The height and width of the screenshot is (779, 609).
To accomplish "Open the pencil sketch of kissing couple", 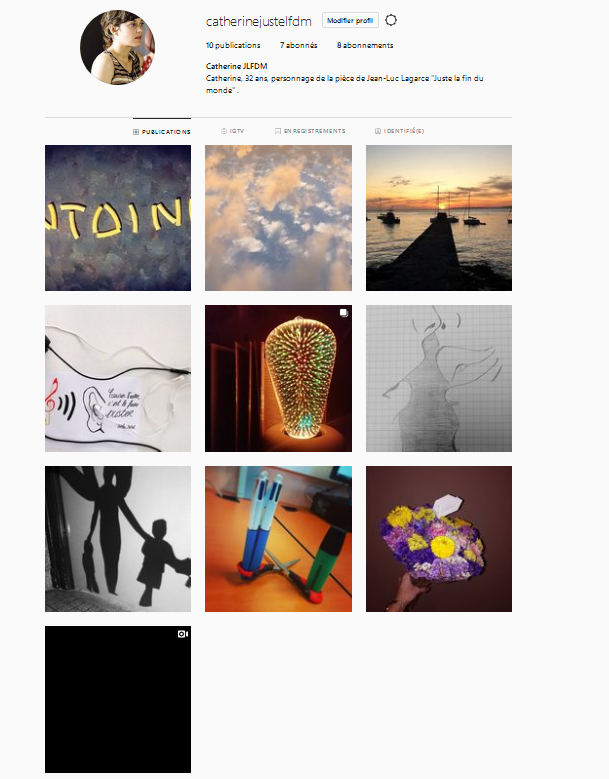I will pyautogui.click(x=439, y=379).
